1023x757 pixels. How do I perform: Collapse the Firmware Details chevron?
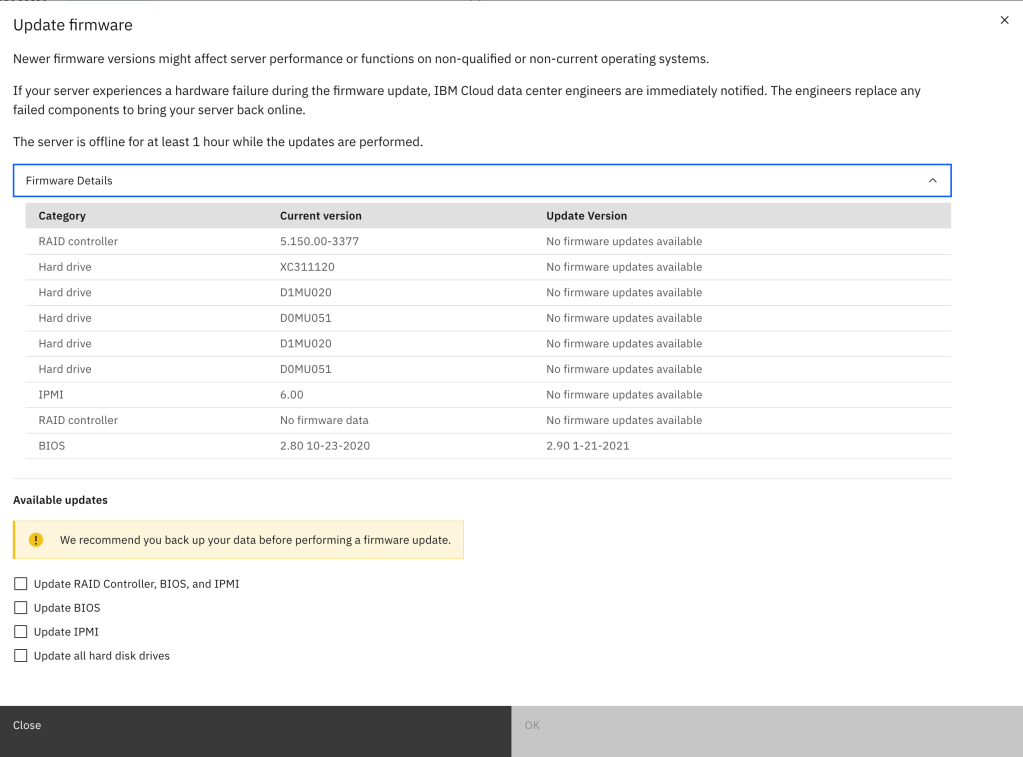[932, 181]
